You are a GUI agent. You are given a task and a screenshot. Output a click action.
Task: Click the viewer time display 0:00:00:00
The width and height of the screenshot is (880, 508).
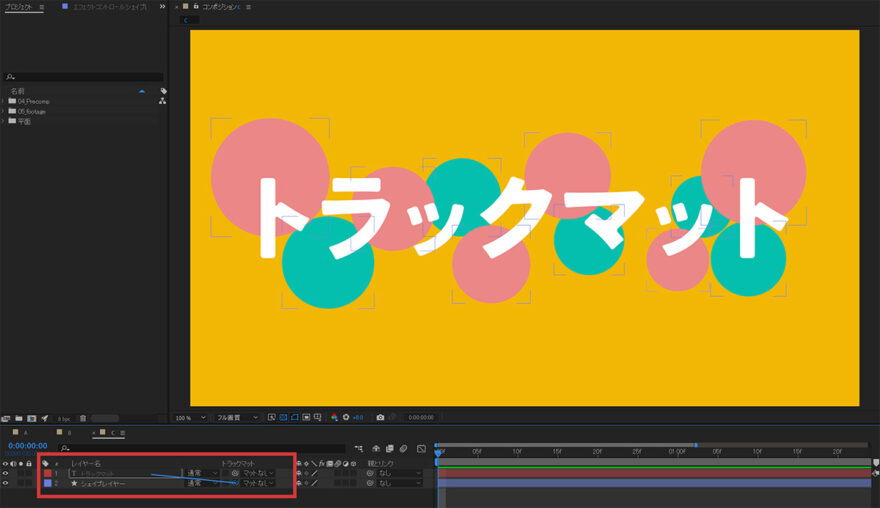click(421, 417)
